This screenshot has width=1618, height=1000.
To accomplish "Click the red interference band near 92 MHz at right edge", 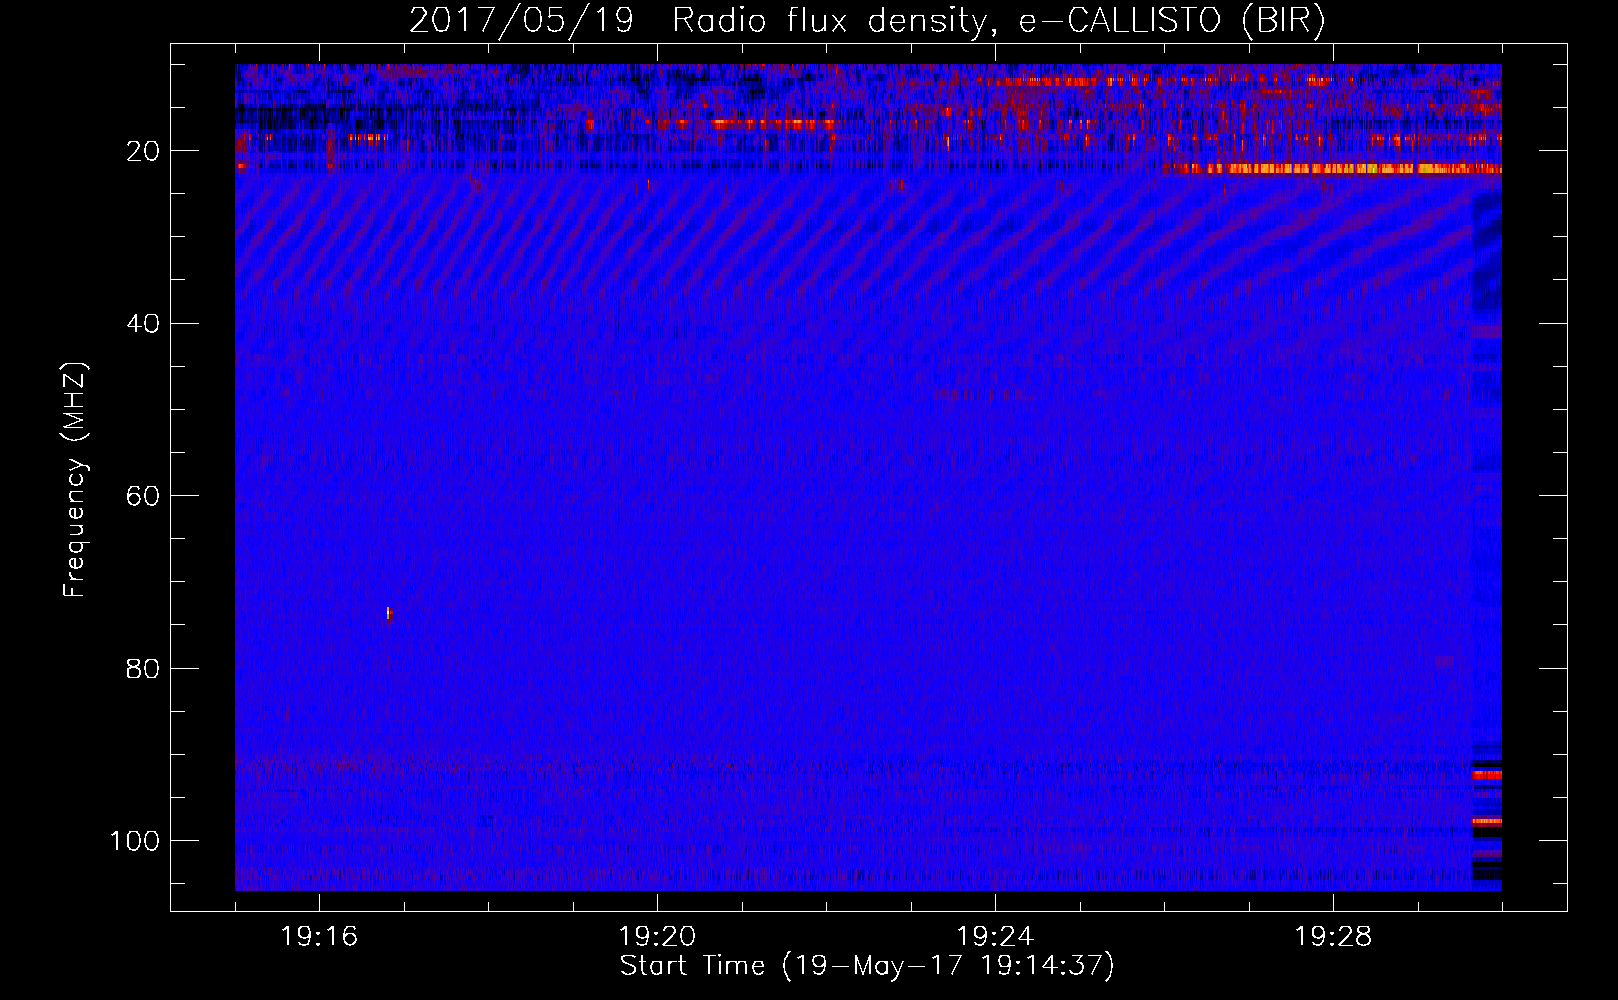I will (x=1487, y=775).
